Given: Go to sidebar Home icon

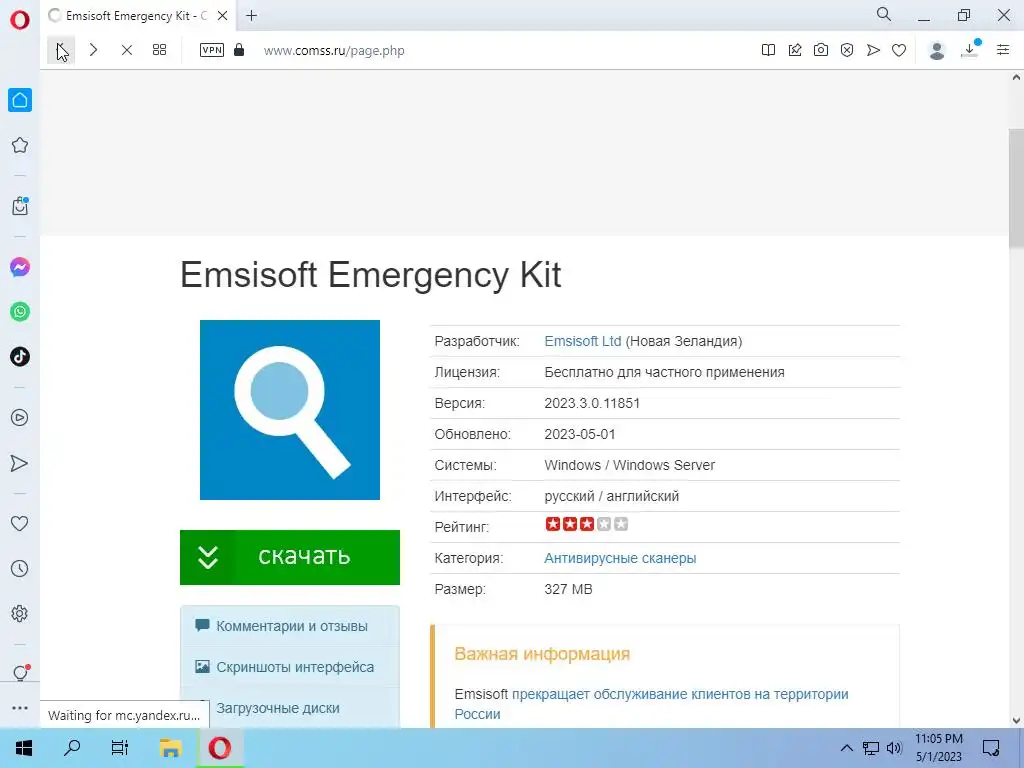Looking at the screenshot, I should coord(20,100).
